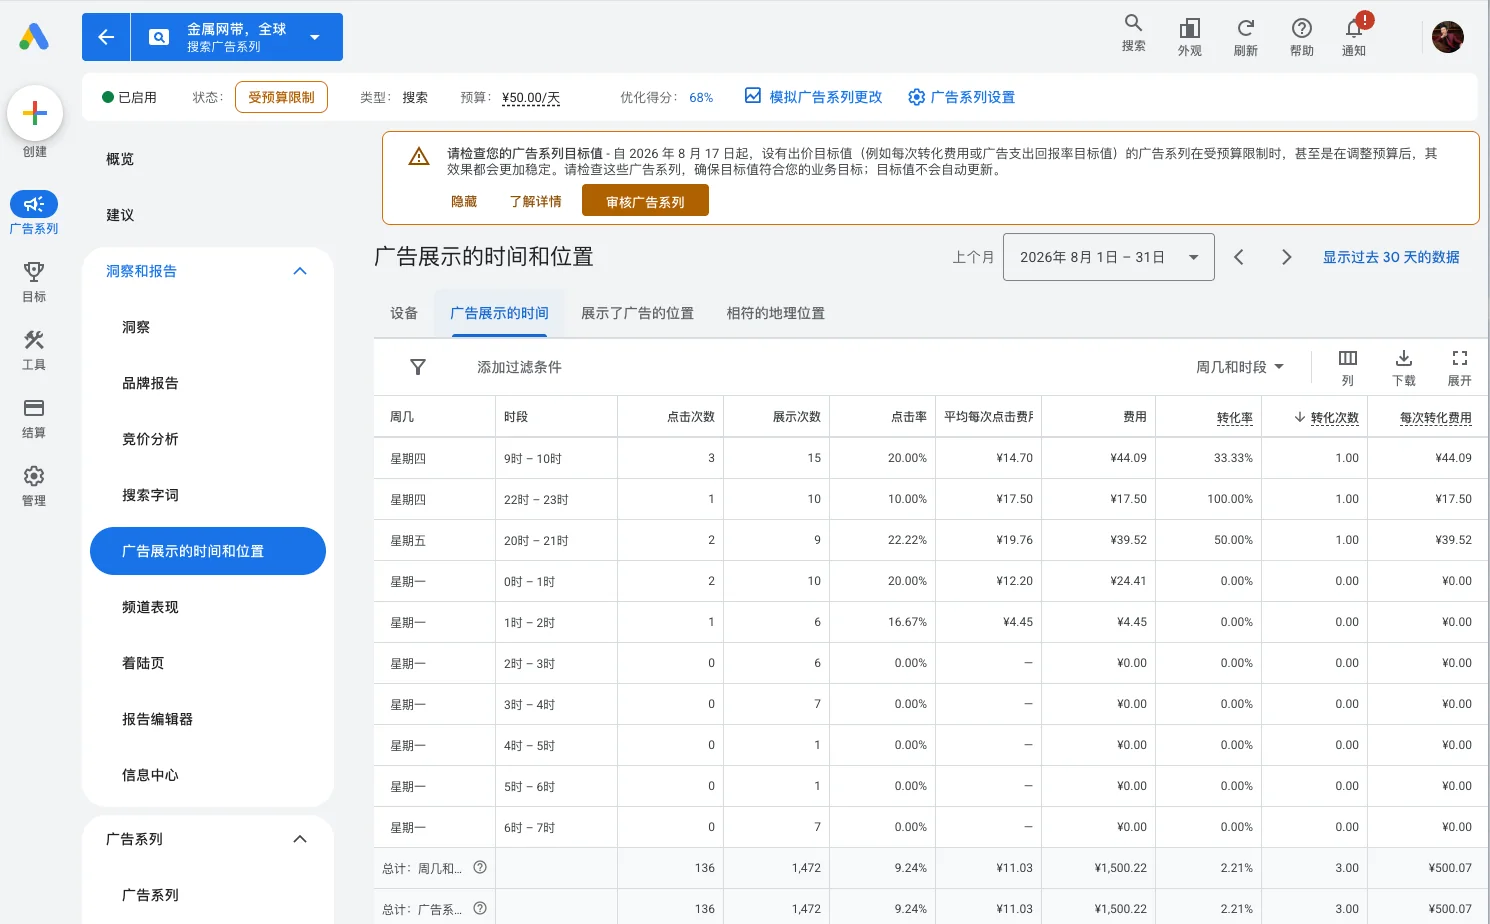Sort by 每次转化费用 column header
This screenshot has height=924, width=1490.
1435,417
